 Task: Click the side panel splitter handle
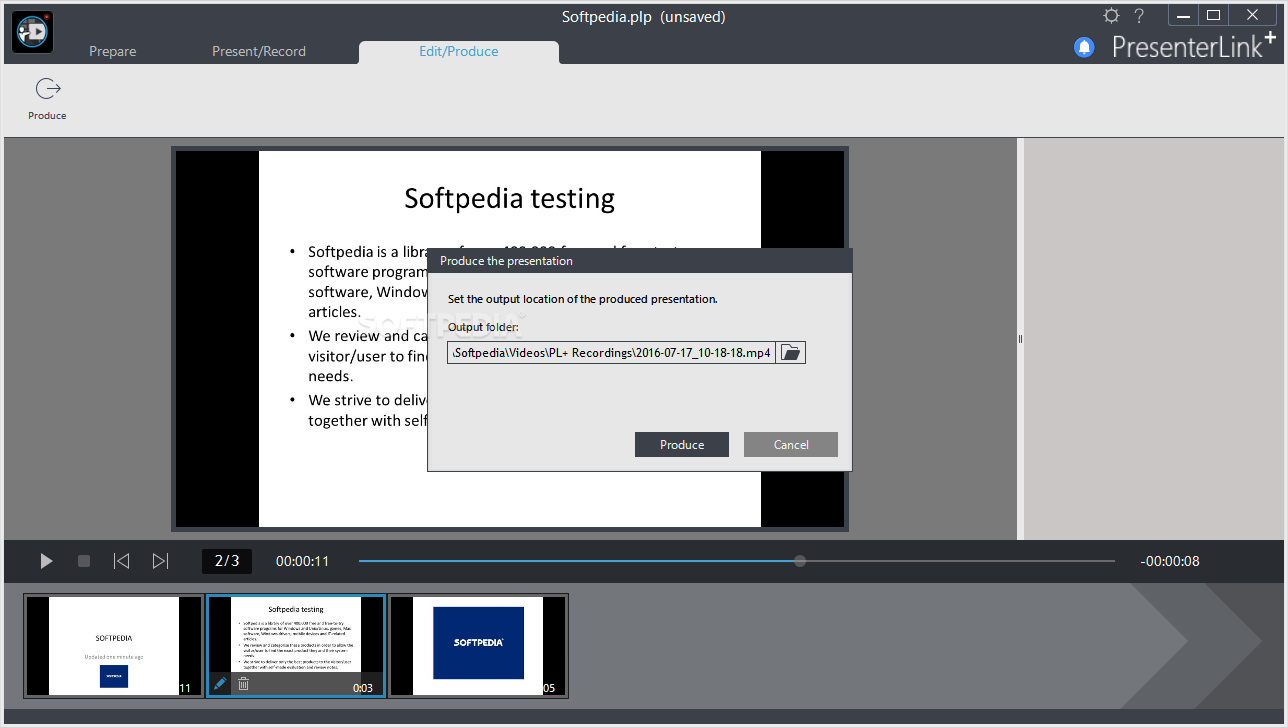pos(1020,339)
